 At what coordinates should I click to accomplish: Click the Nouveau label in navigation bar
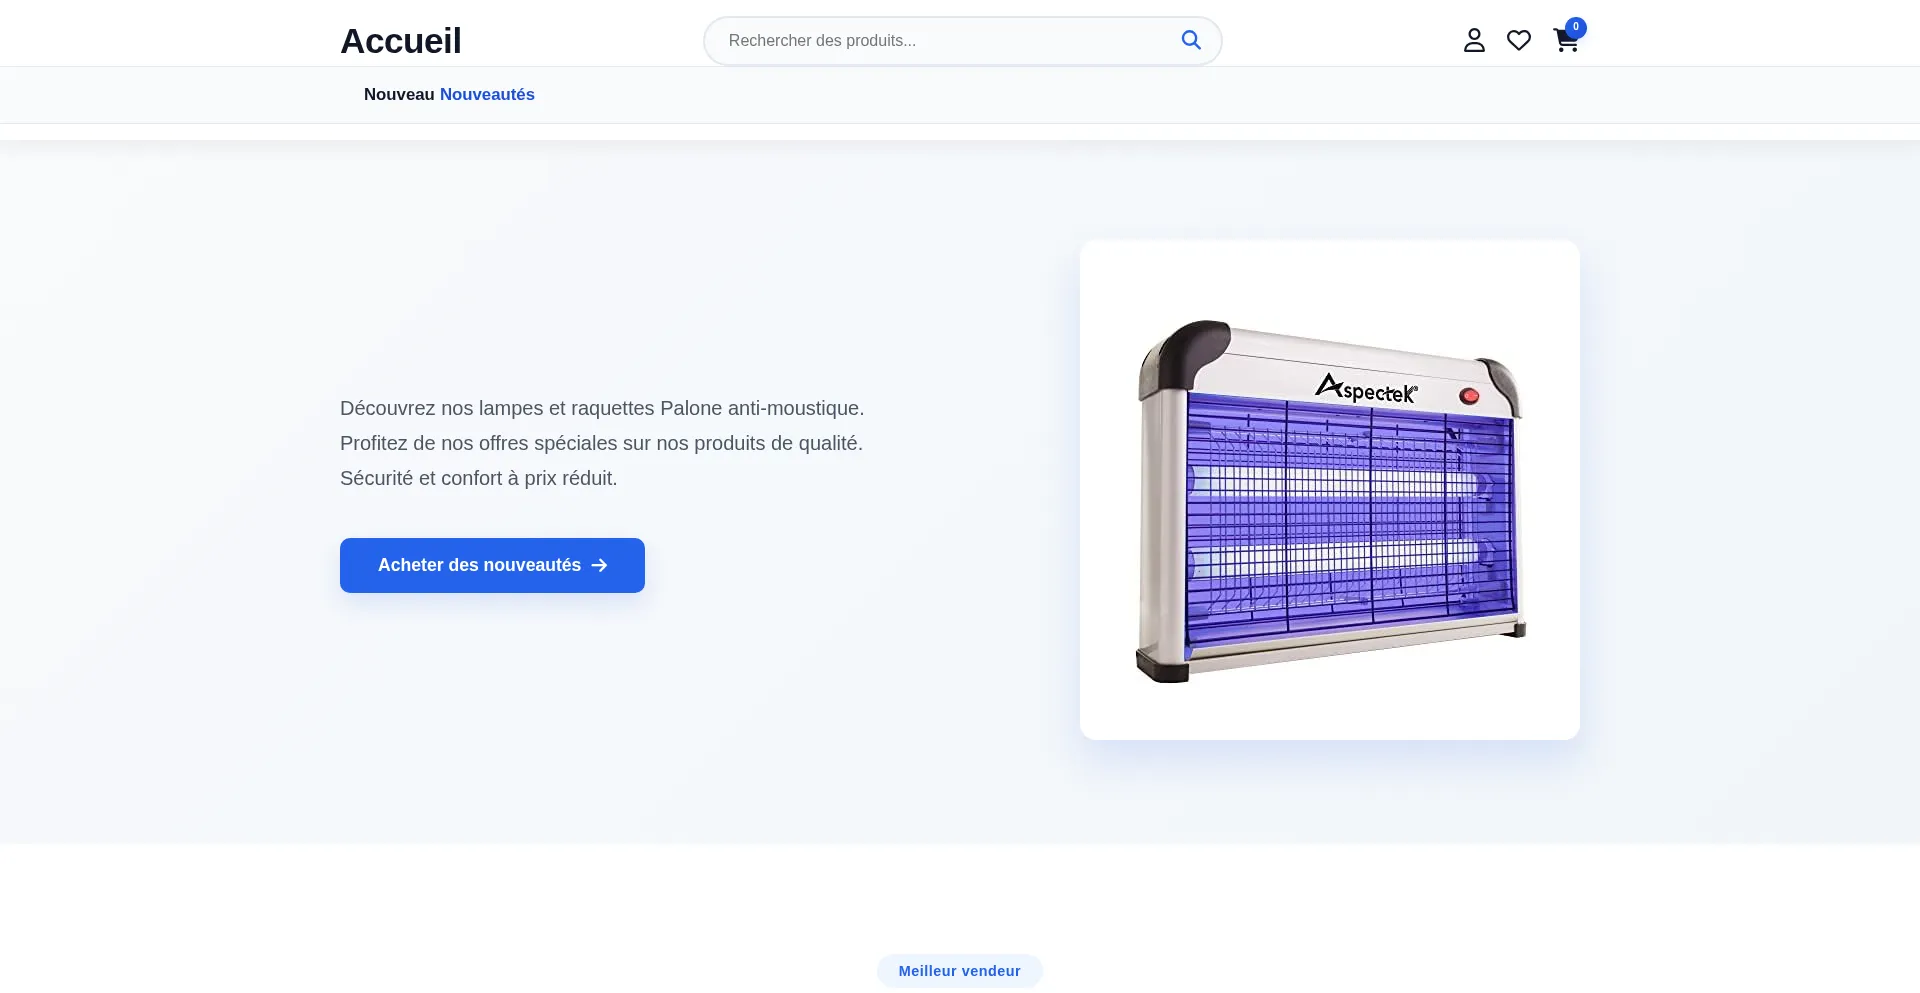pyautogui.click(x=399, y=94)
